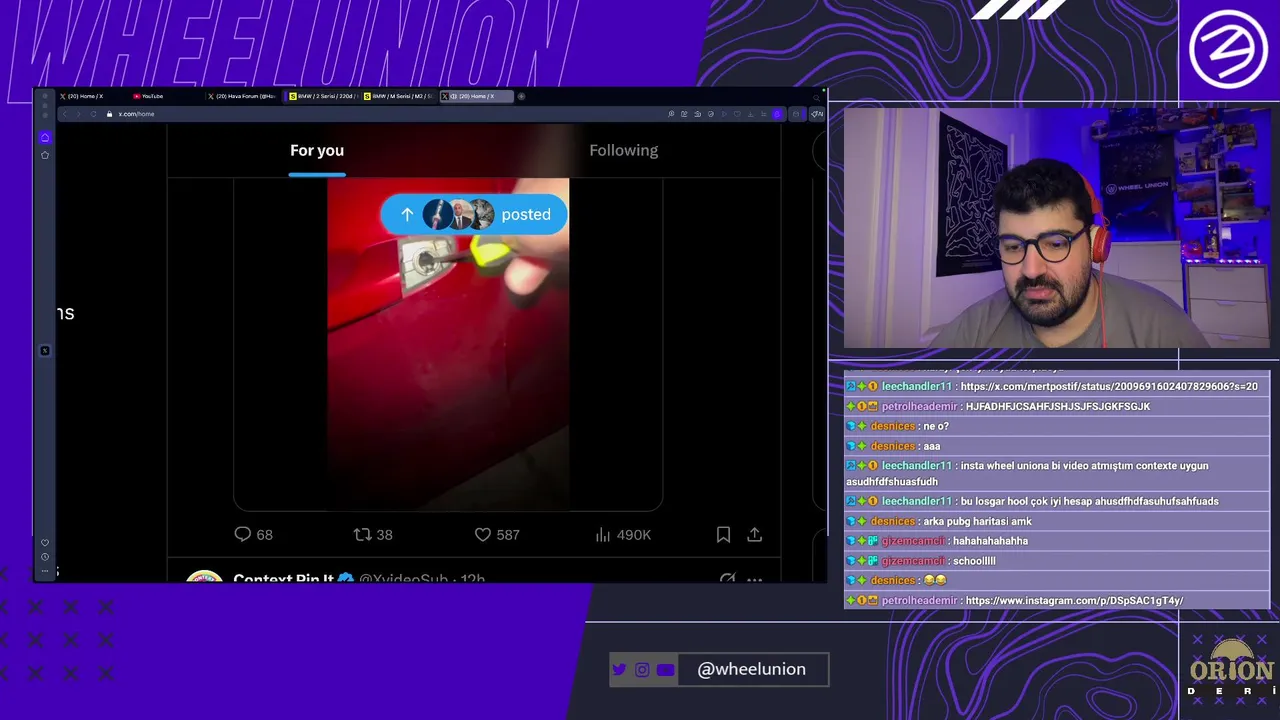Image resolution: width=1280 pixels, height=720 pixels.
Task: Repost the tweet with 38 reposts
Action: pyautogui.click(x=373, y=535)
